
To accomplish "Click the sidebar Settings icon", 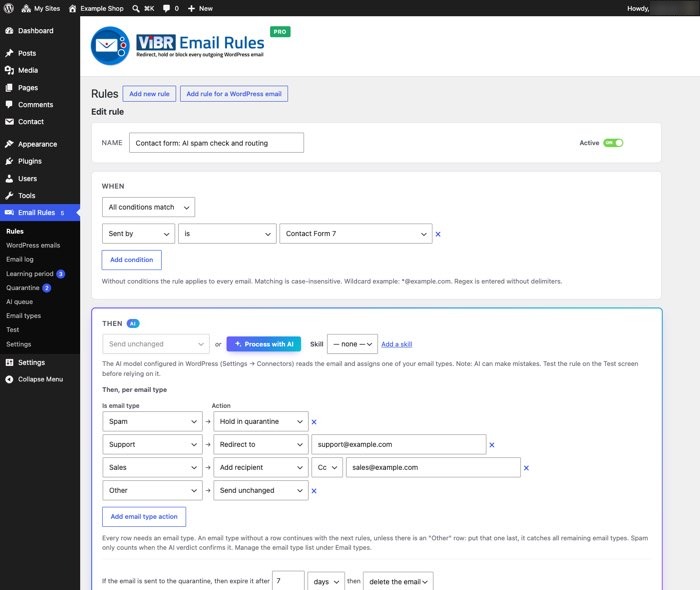I will [x=9, y=362].
